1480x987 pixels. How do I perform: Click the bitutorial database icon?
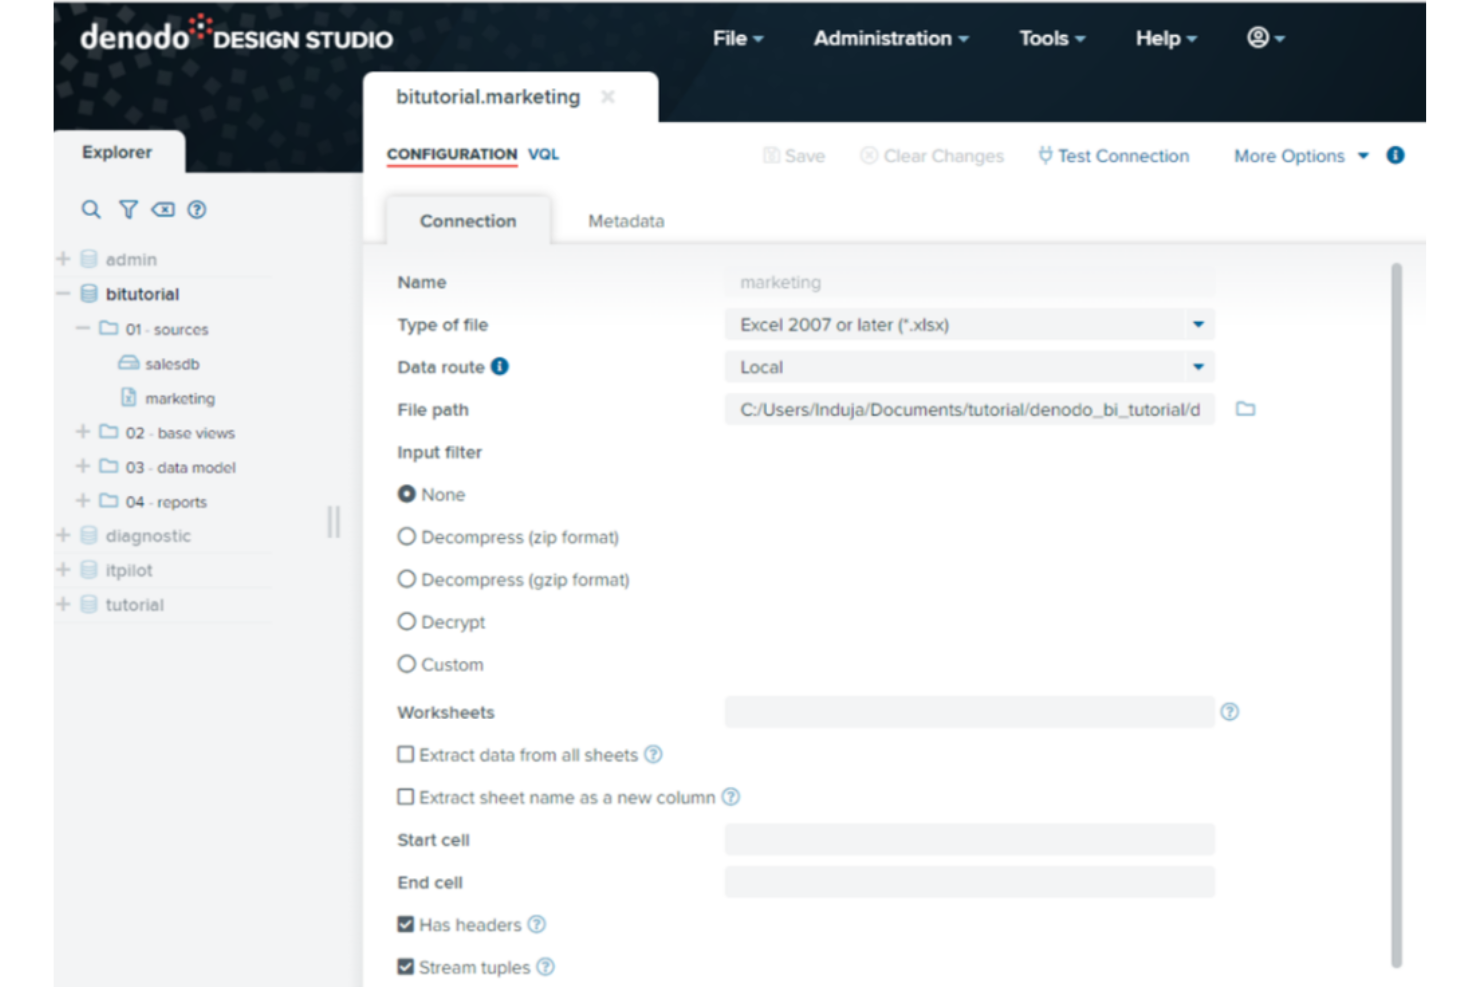pos(89,294)
